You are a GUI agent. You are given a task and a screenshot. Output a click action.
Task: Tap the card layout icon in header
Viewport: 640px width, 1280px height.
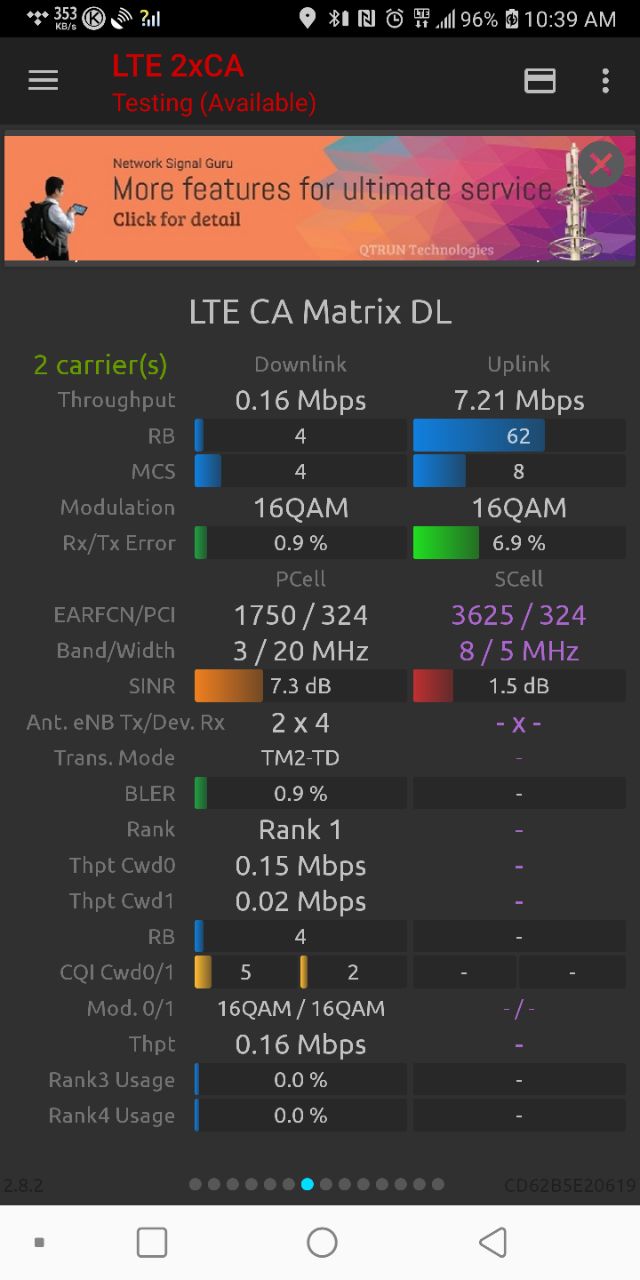pos(540,81)
